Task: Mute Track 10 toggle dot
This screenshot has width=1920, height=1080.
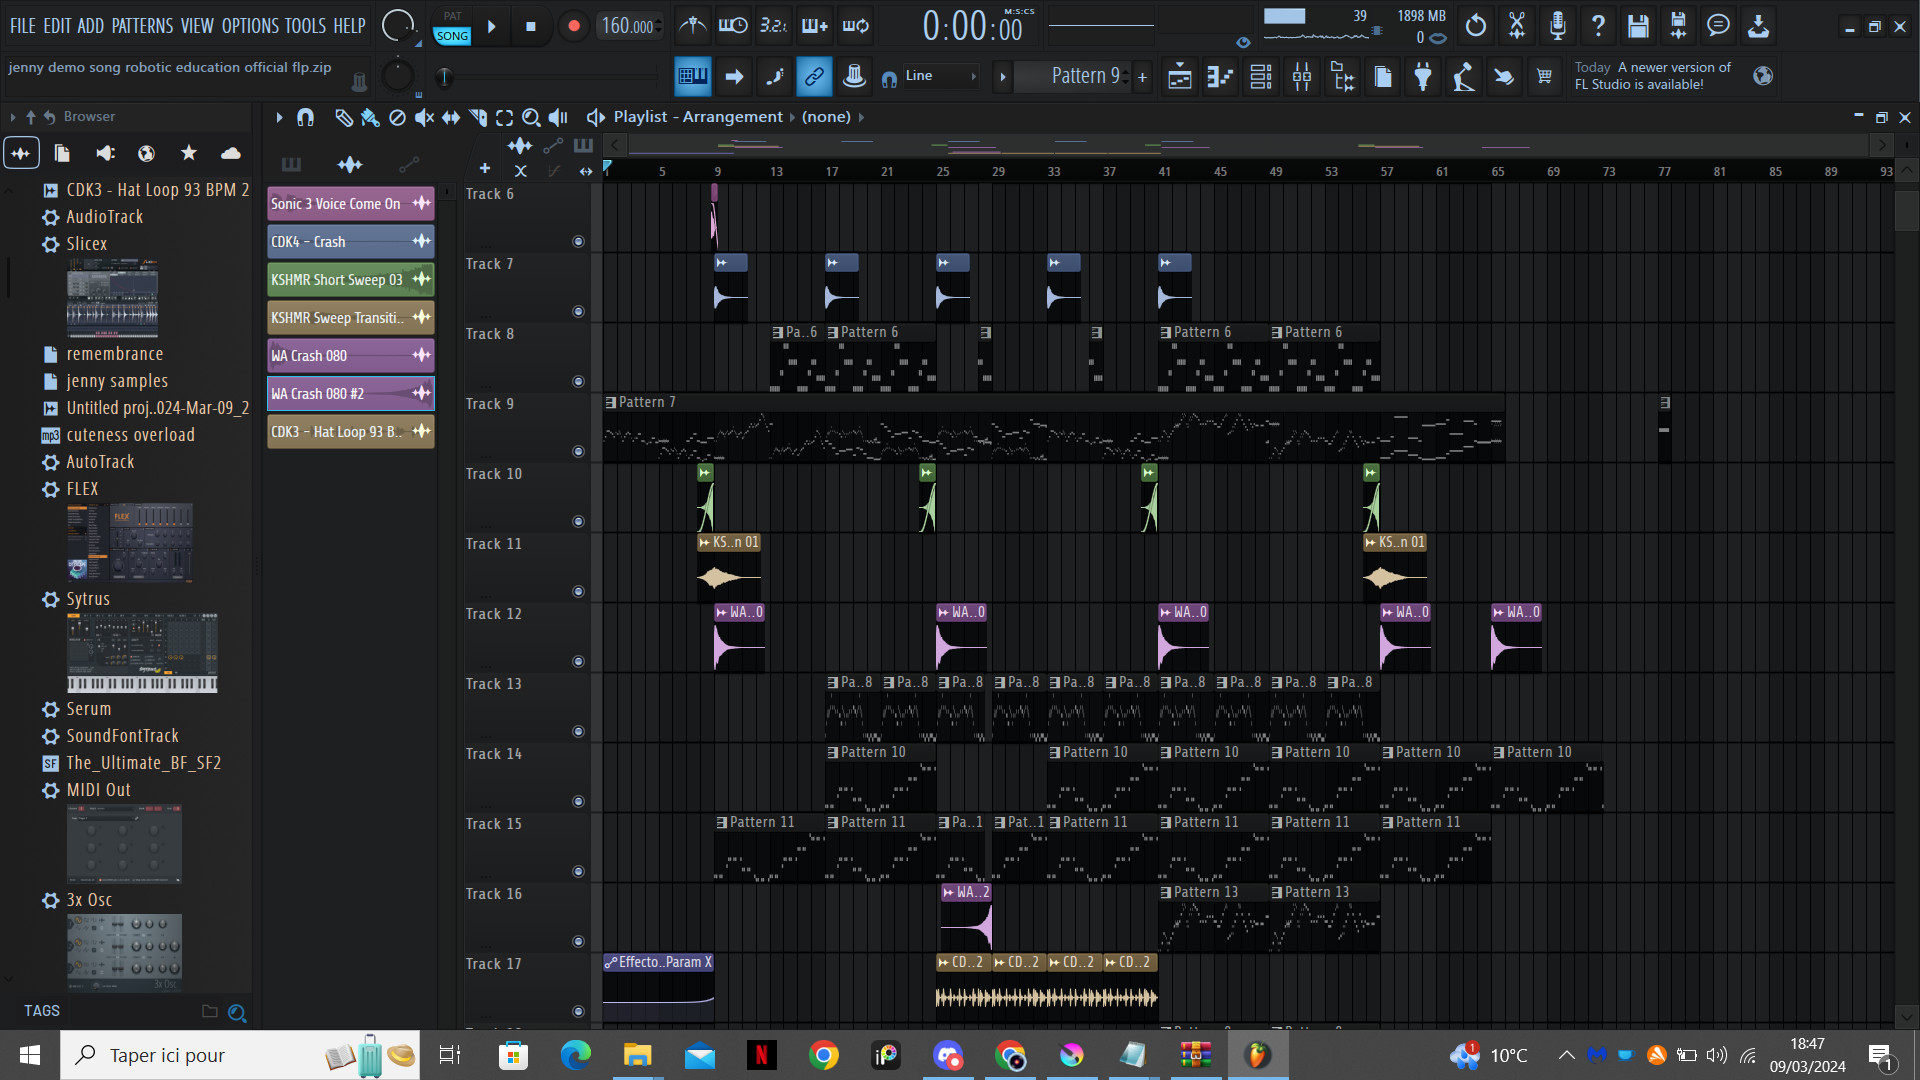Action: pyautogui.click(x=578, y=522)
